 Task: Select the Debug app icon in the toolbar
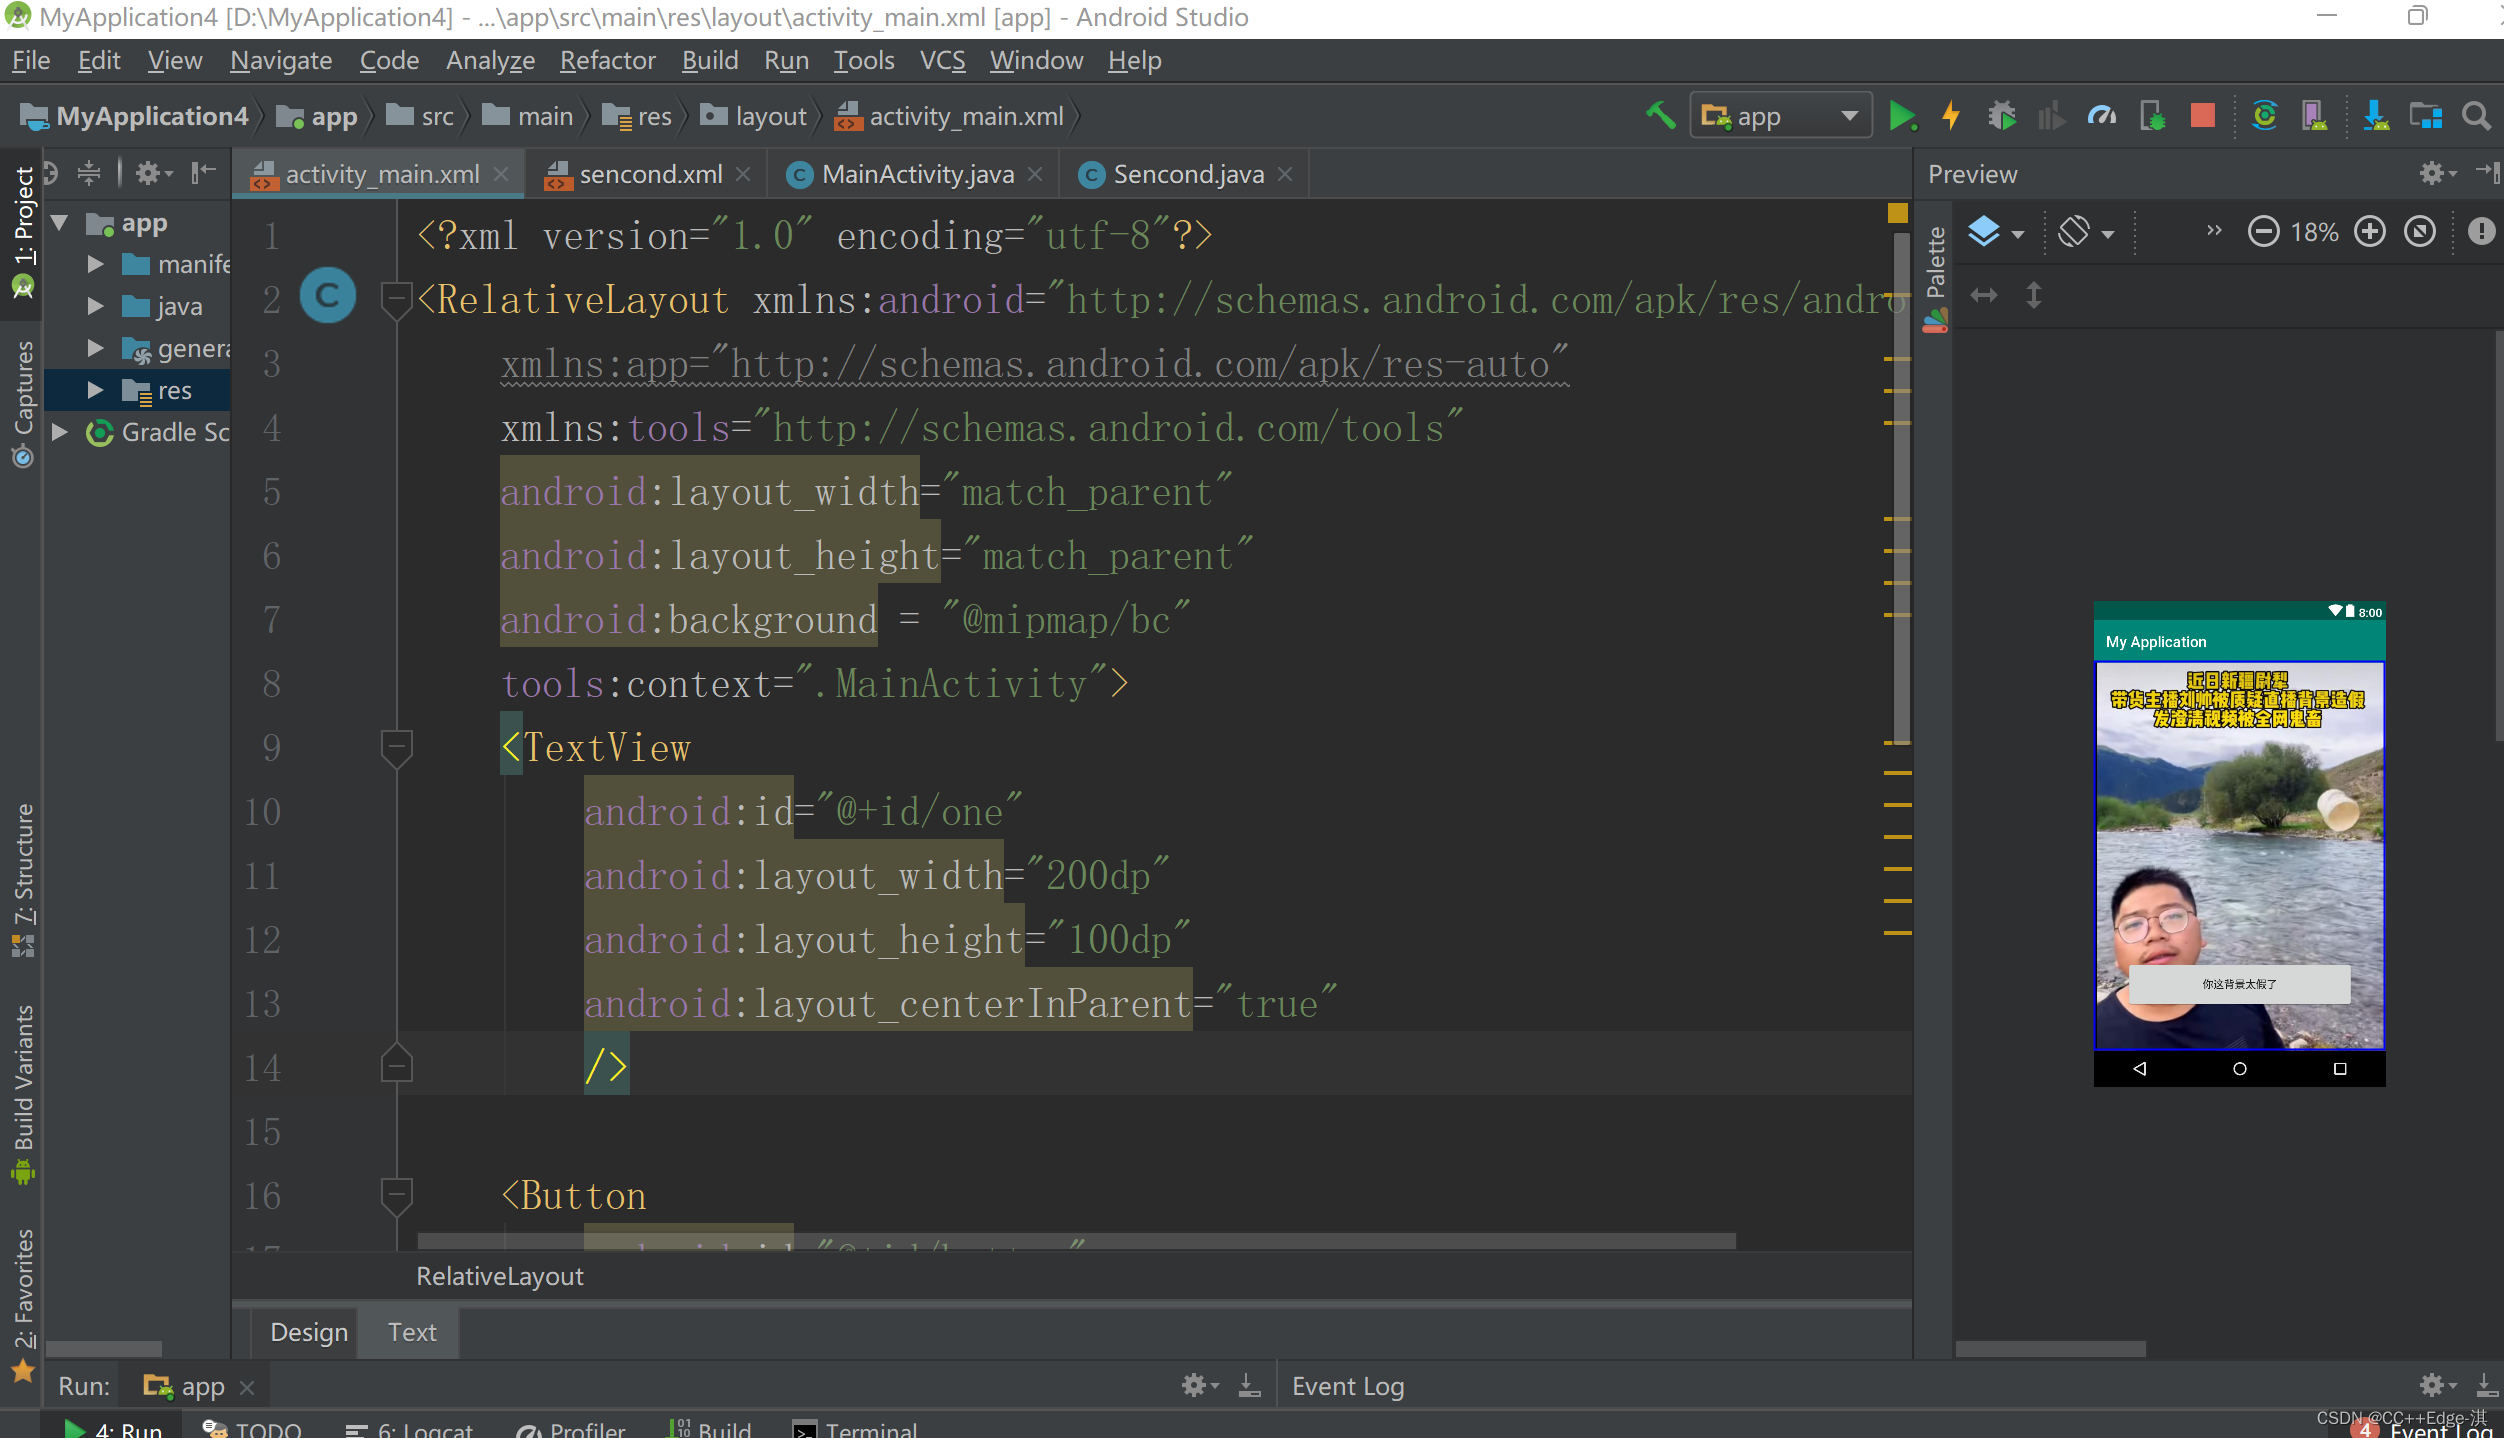coord(2002,115)
